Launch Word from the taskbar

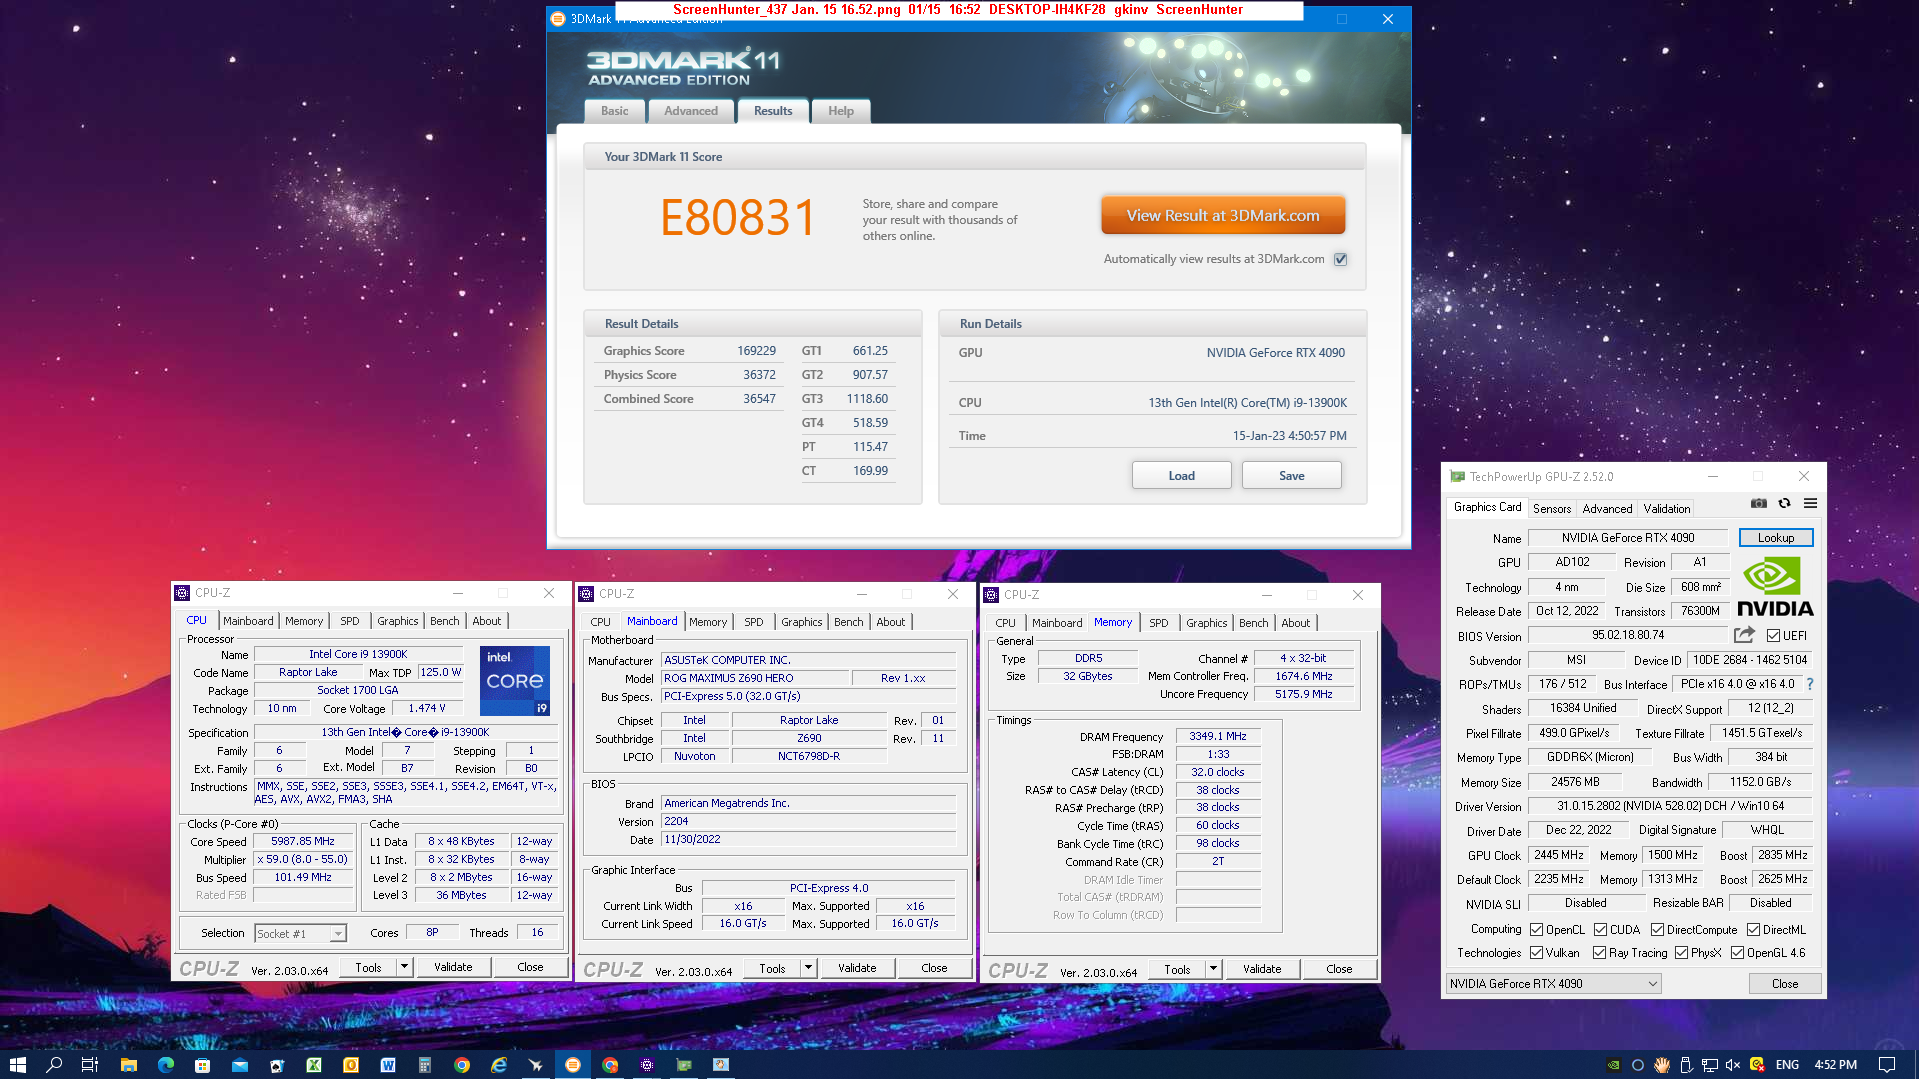[x=388, y=1065]
